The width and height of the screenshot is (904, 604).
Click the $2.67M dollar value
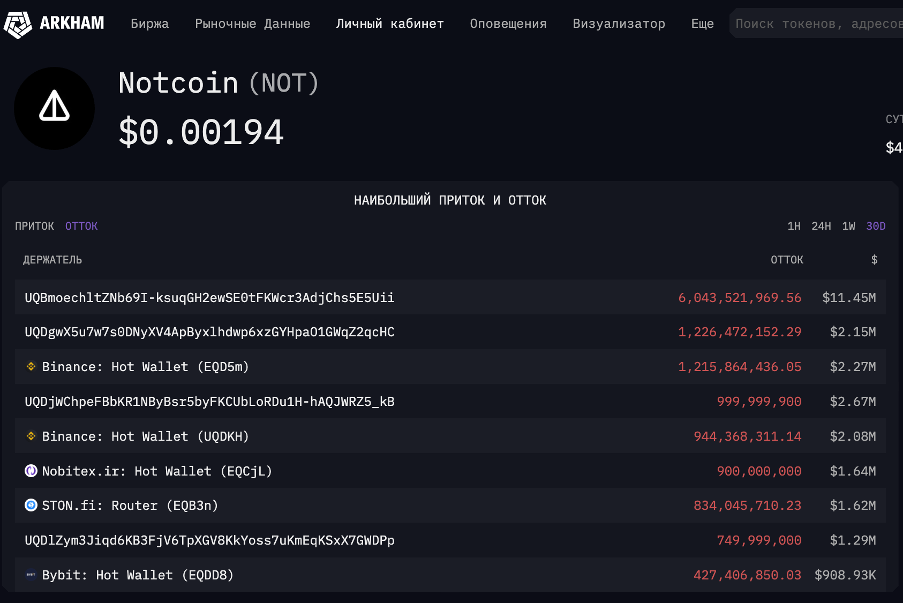click(x=853, y=402)
